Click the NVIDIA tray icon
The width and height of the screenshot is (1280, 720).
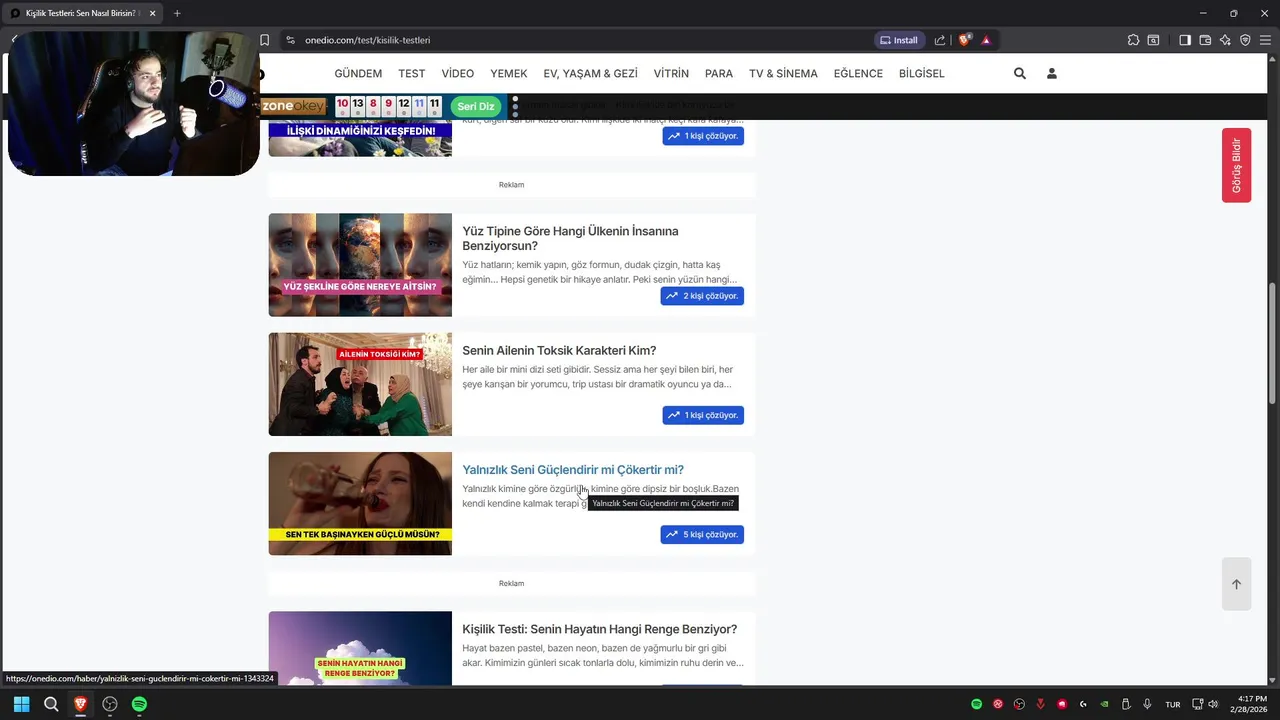coord(1104,704)
